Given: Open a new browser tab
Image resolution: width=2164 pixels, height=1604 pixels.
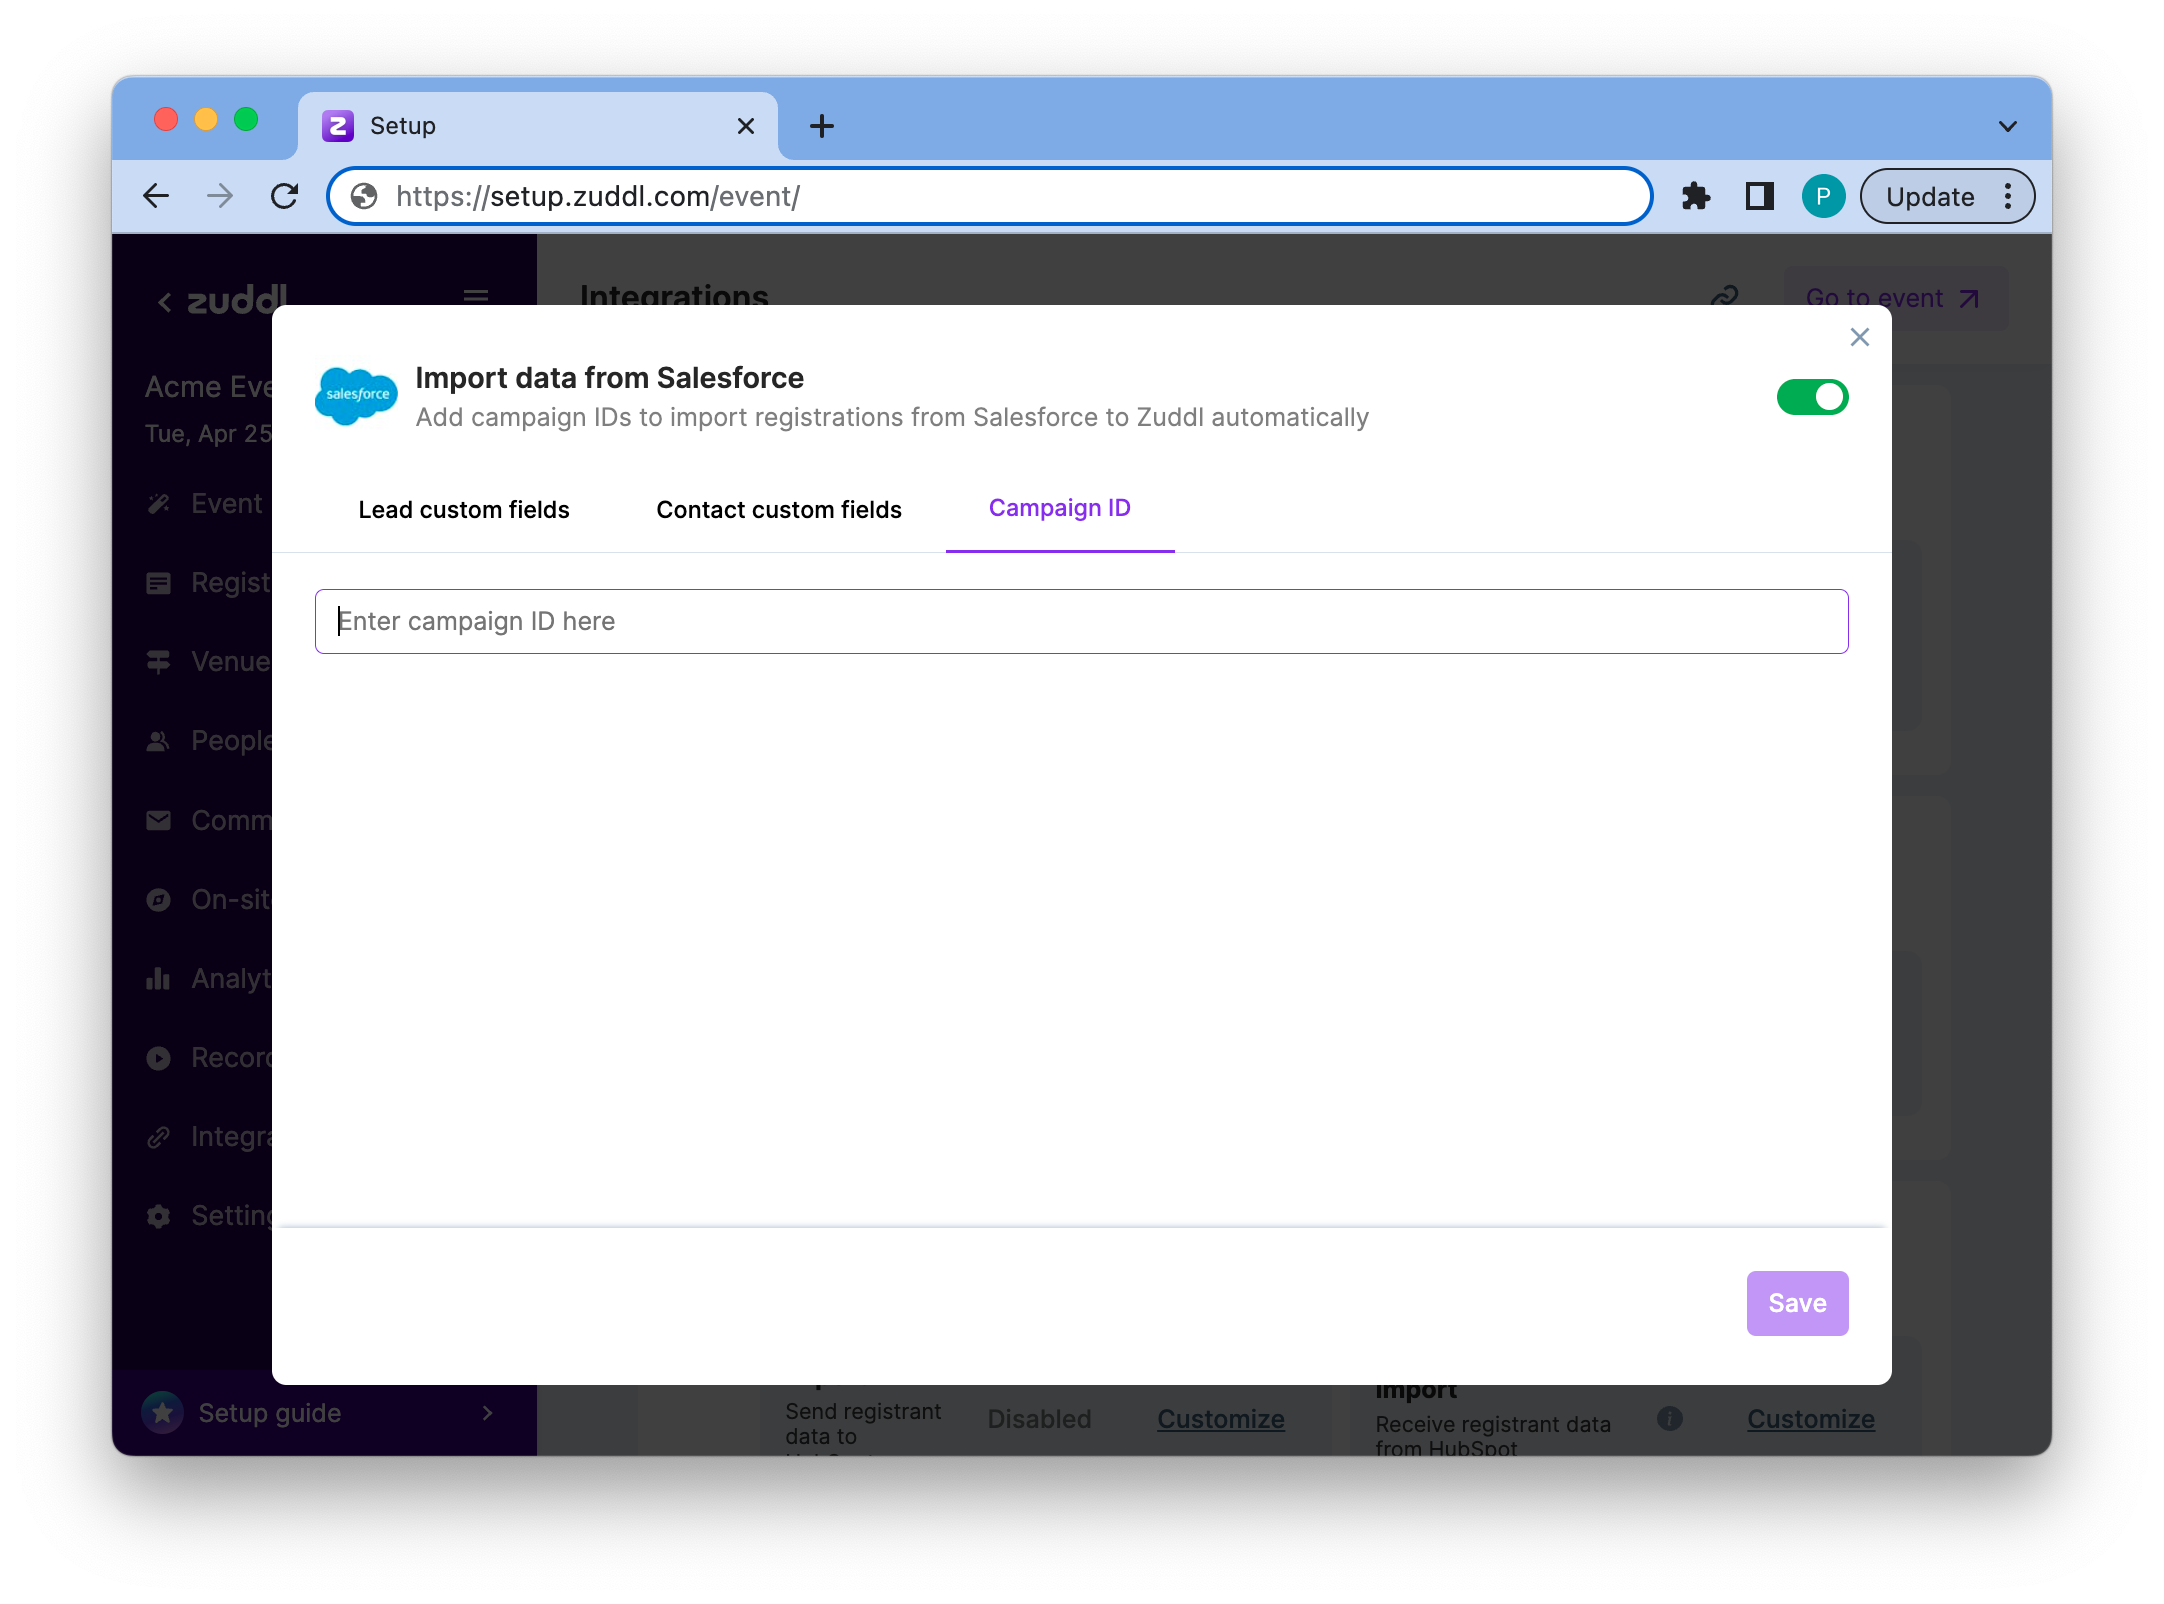Looking at the screenshot, I should tap(821, 126).
